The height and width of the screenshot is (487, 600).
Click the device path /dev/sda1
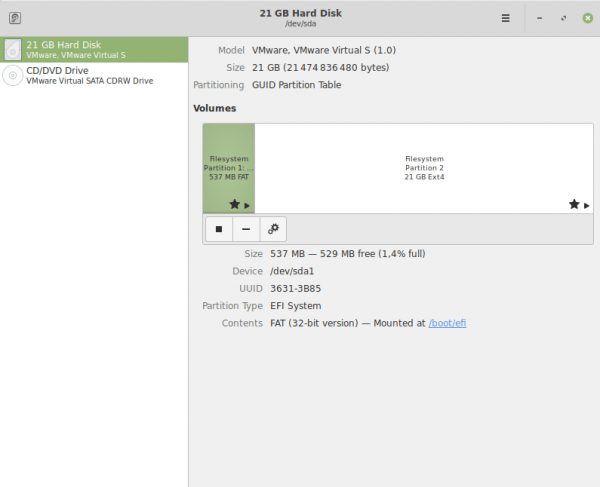click(292, 271)
